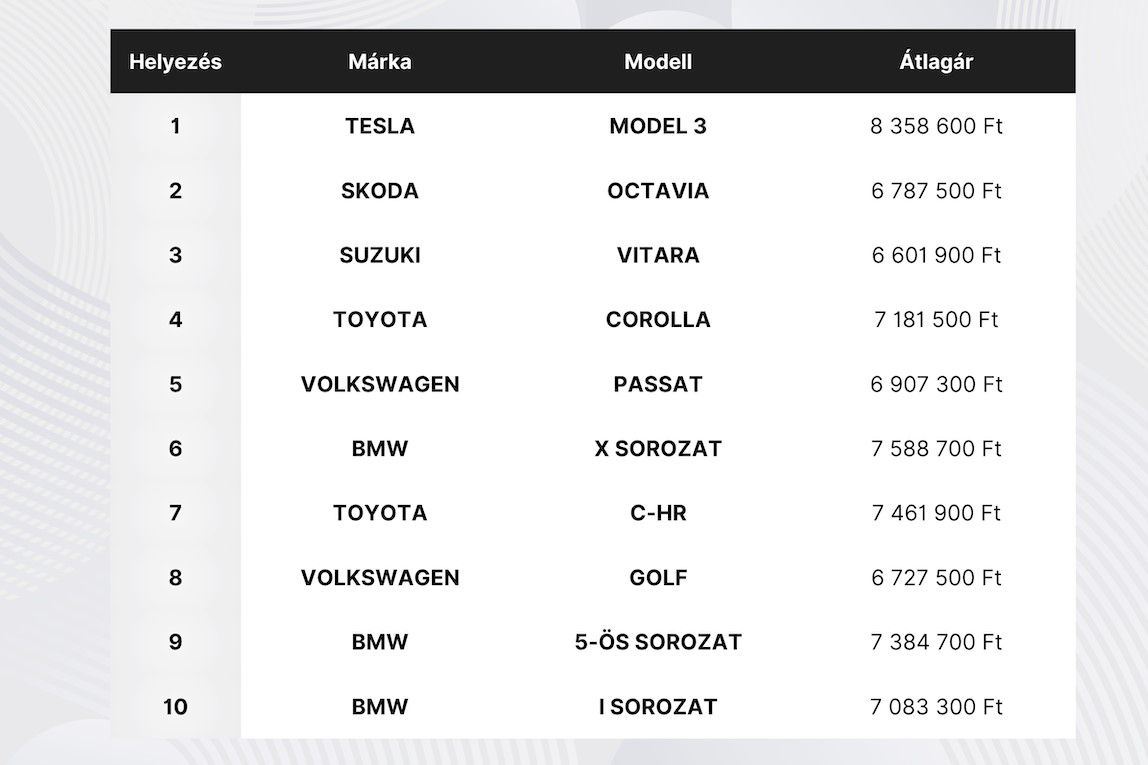
Task: Click rank number 10 cell
Action: [175, 707]
